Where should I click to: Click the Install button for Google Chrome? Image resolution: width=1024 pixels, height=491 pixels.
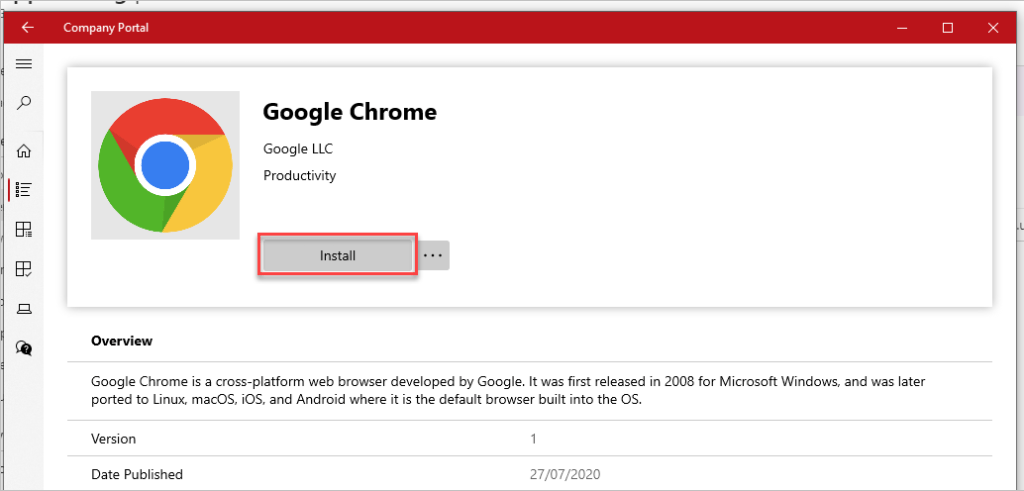338,255
